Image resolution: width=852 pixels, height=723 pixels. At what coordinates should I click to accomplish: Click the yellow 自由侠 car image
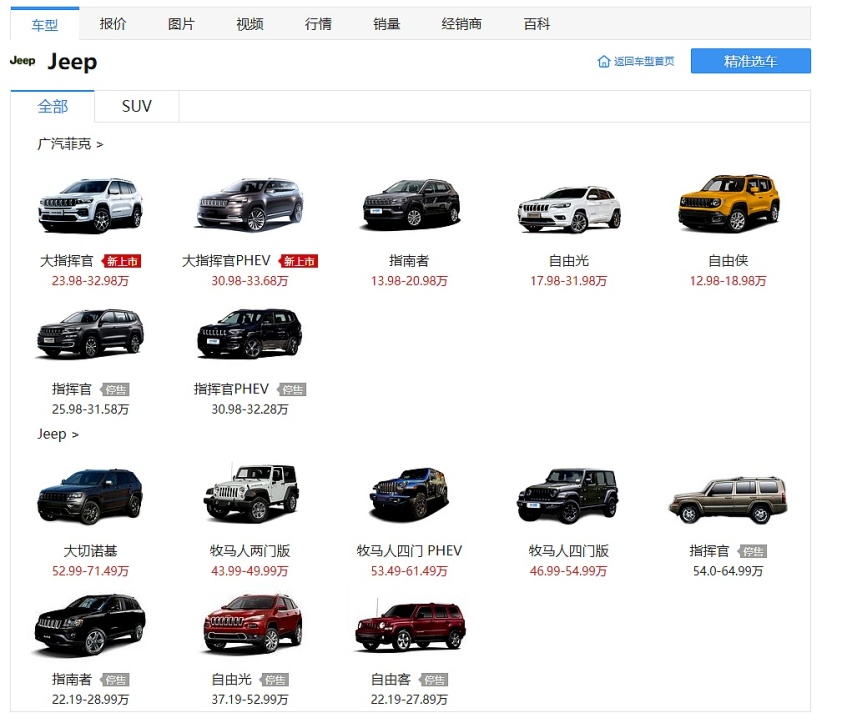pos(728,203)
